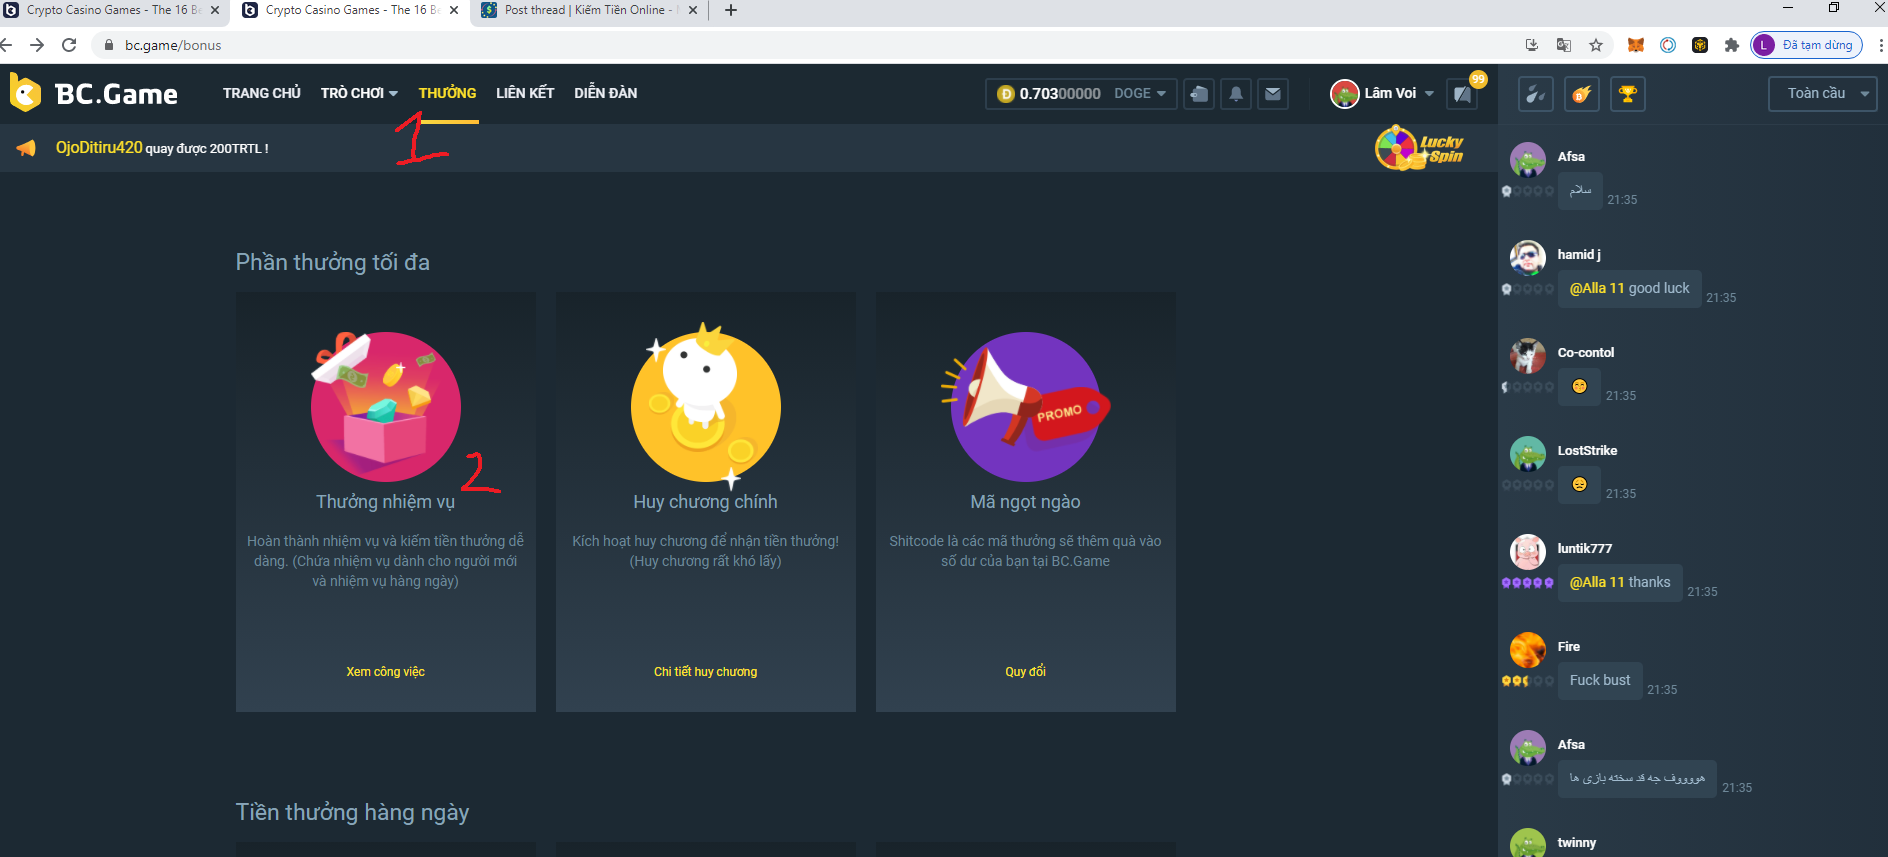Click the 0.70300000 balance amount
This screenshot has width=1888, height=857.
(x=1060, y=94)
